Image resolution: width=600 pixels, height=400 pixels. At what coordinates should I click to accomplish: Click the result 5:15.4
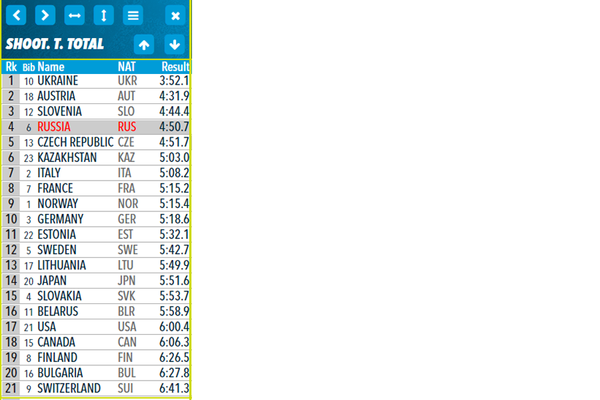[174, 204]
